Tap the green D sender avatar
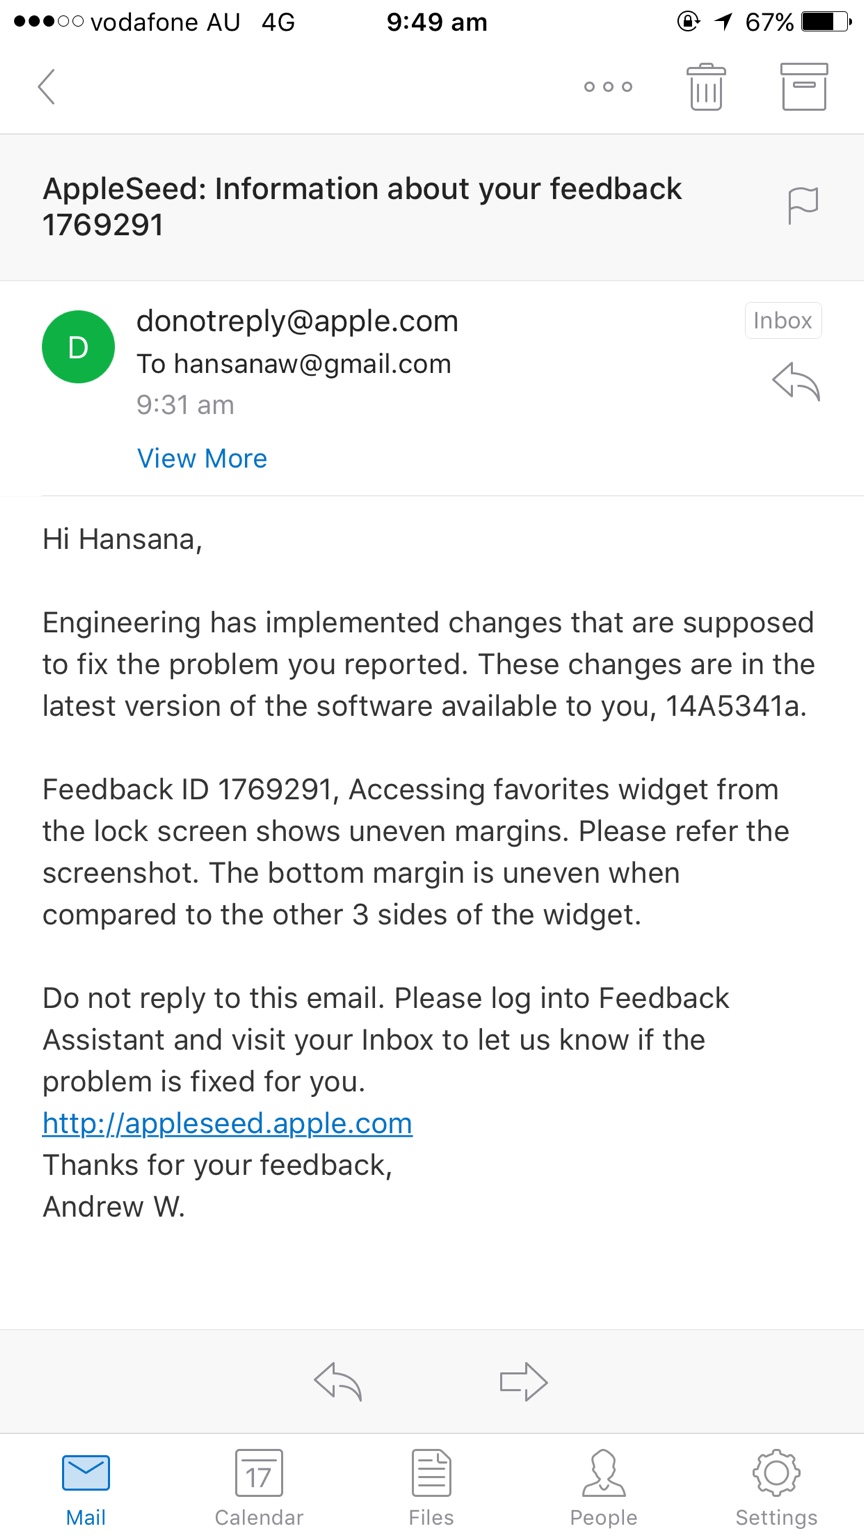Image resolution: width=864 pixels, height=1536 pixels. tap(78, 347)
